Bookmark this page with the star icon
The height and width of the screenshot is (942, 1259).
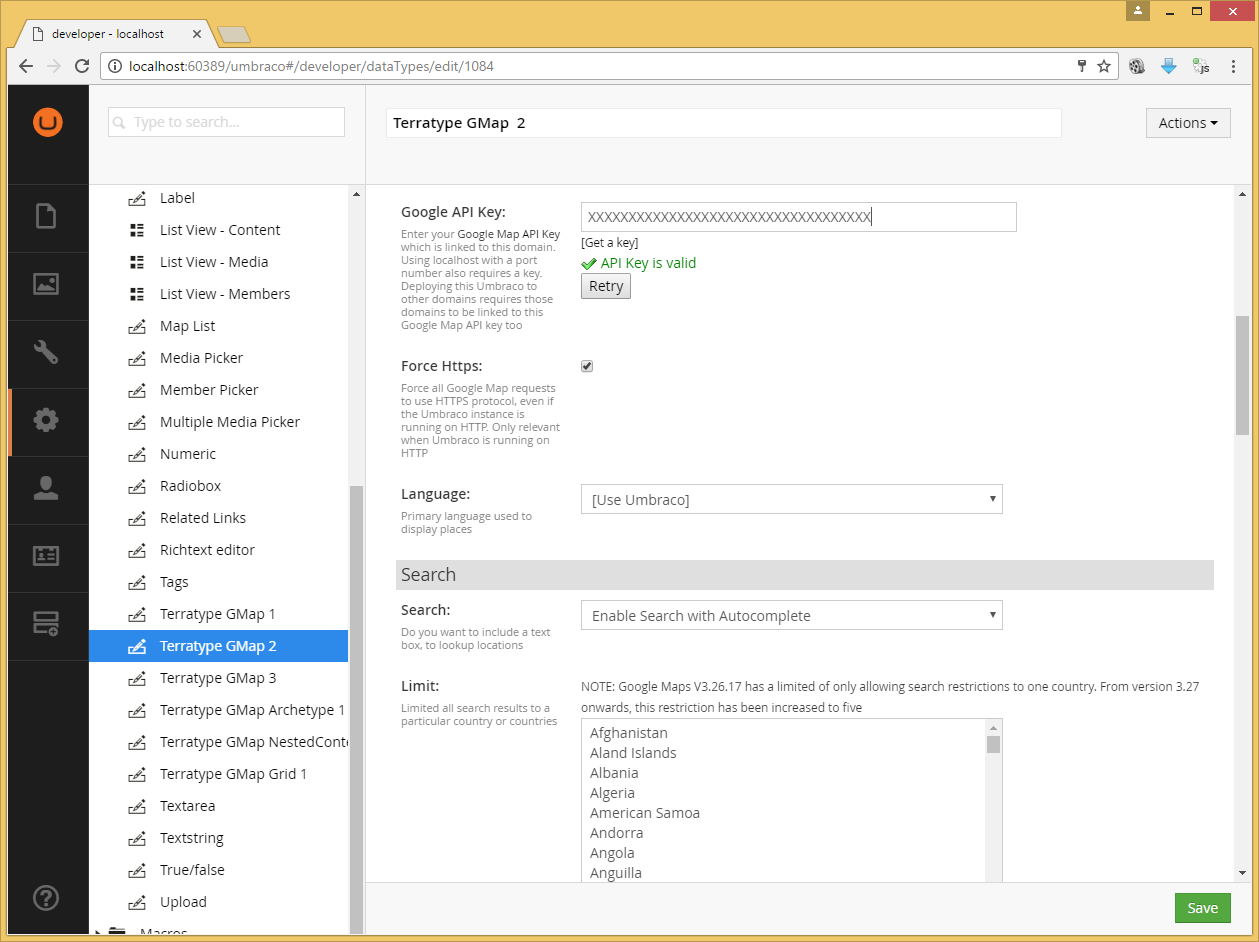(x=1104, y=67)
